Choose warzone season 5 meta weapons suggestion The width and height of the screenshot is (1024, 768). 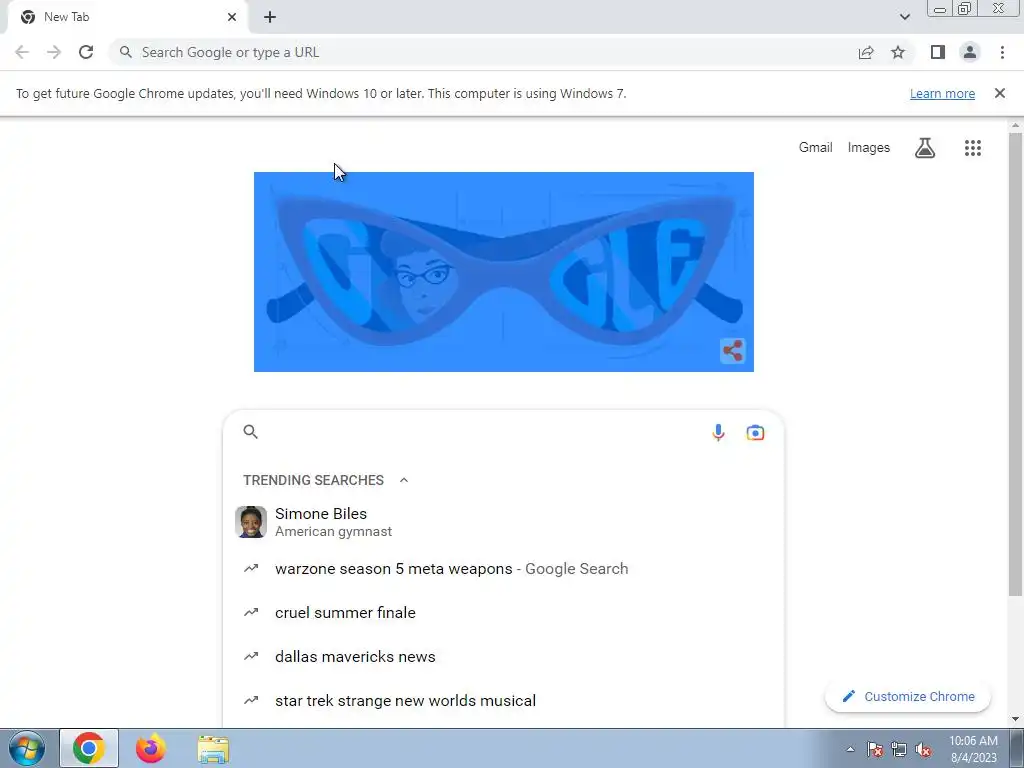tap(503, 569)
